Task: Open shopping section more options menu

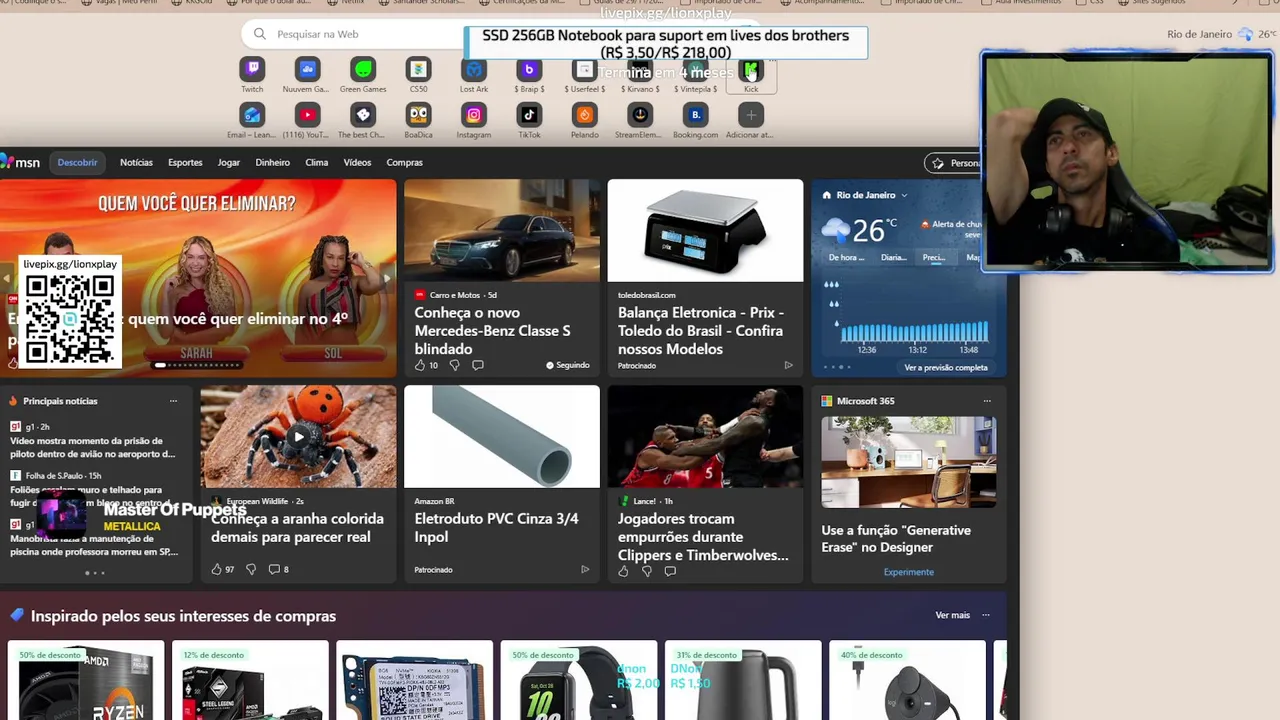Action: tap(986, 615)
